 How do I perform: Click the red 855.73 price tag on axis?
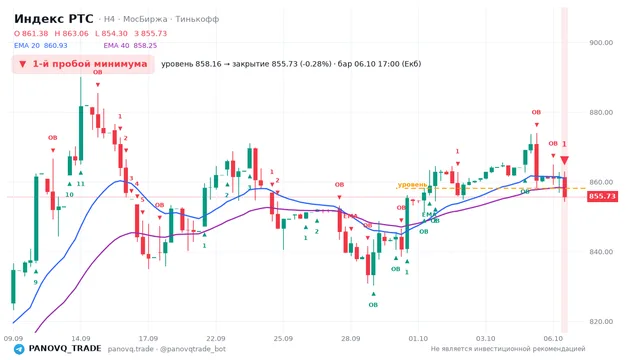[602, 196]
